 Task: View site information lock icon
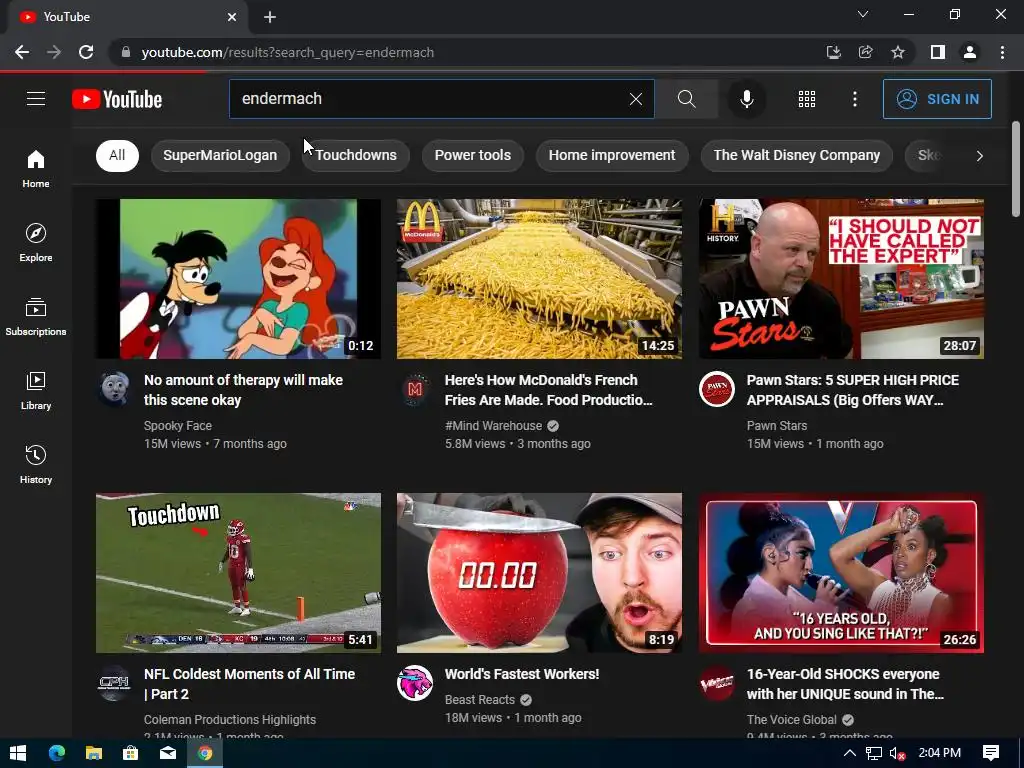coord(126,52)
